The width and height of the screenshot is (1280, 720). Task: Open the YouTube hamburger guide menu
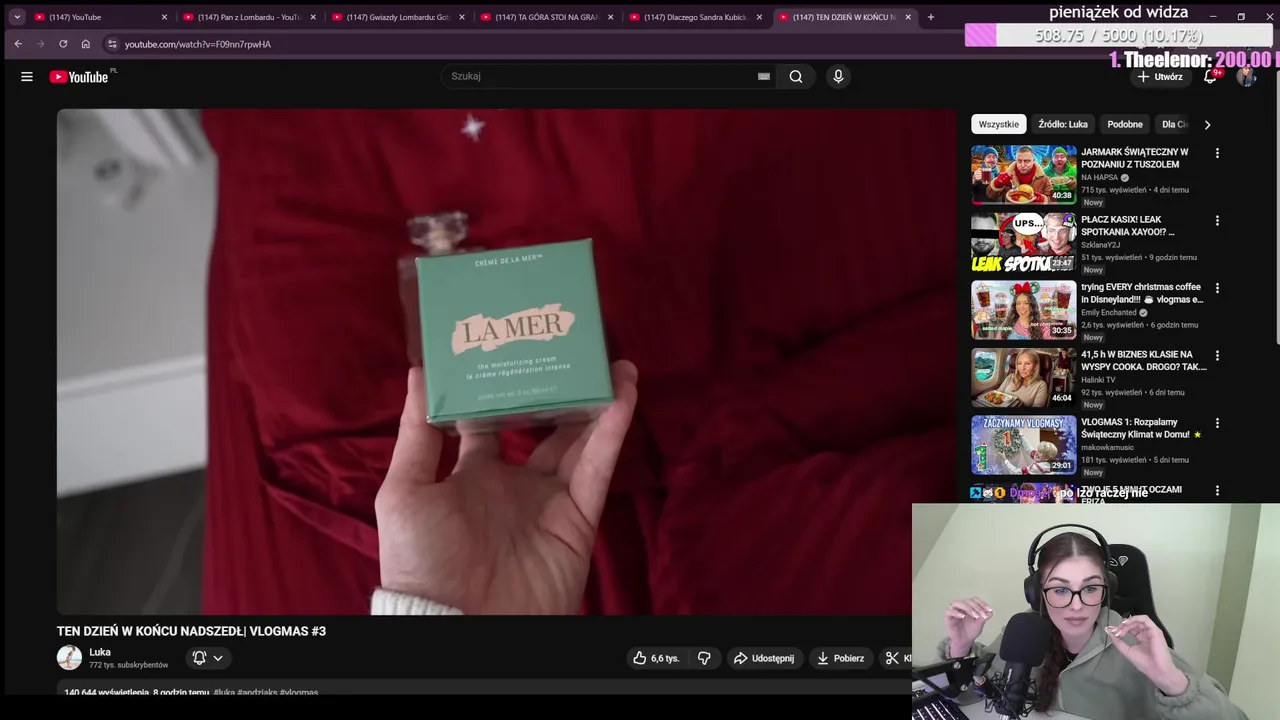tap(27, 77)
